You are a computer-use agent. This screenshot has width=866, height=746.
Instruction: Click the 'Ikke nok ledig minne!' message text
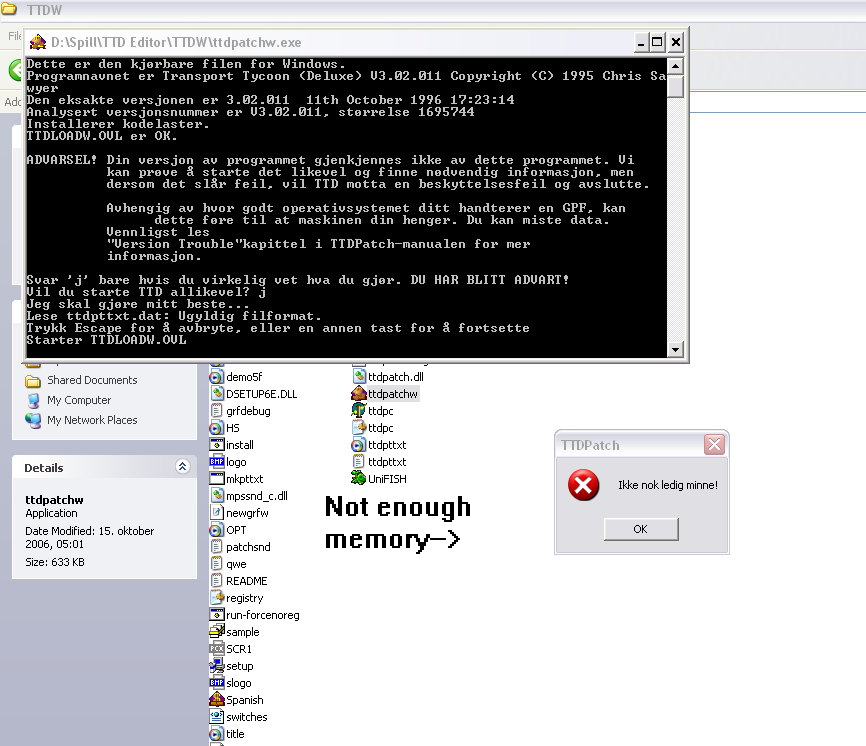[x=668, y=485]
